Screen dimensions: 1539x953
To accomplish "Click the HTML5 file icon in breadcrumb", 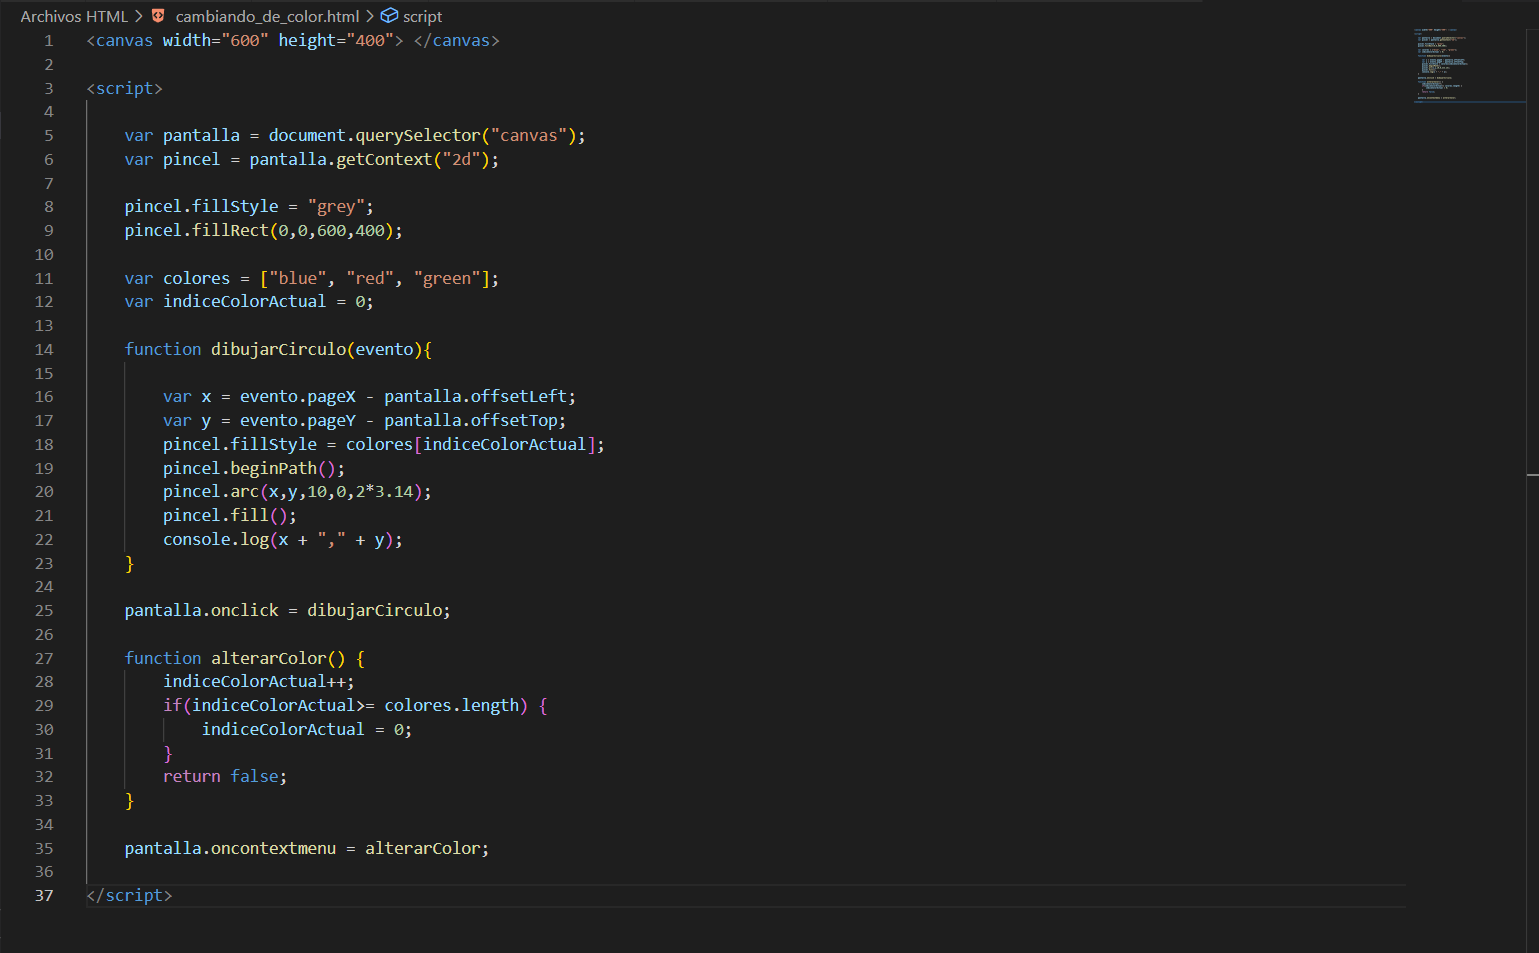I will point(158,16).
